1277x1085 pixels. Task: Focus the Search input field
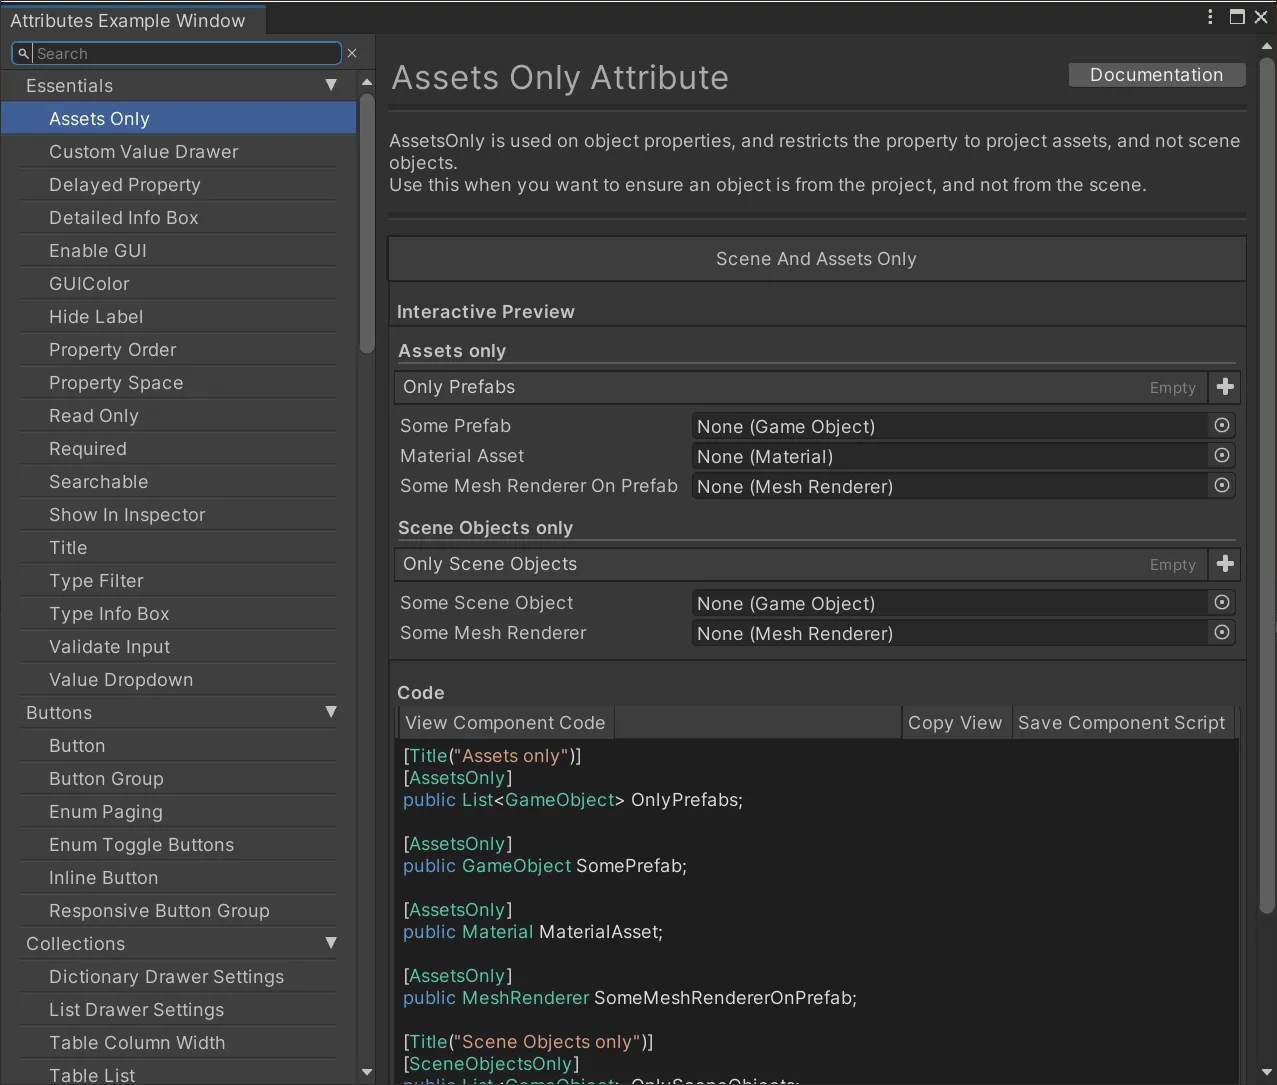tap(178, 54)
